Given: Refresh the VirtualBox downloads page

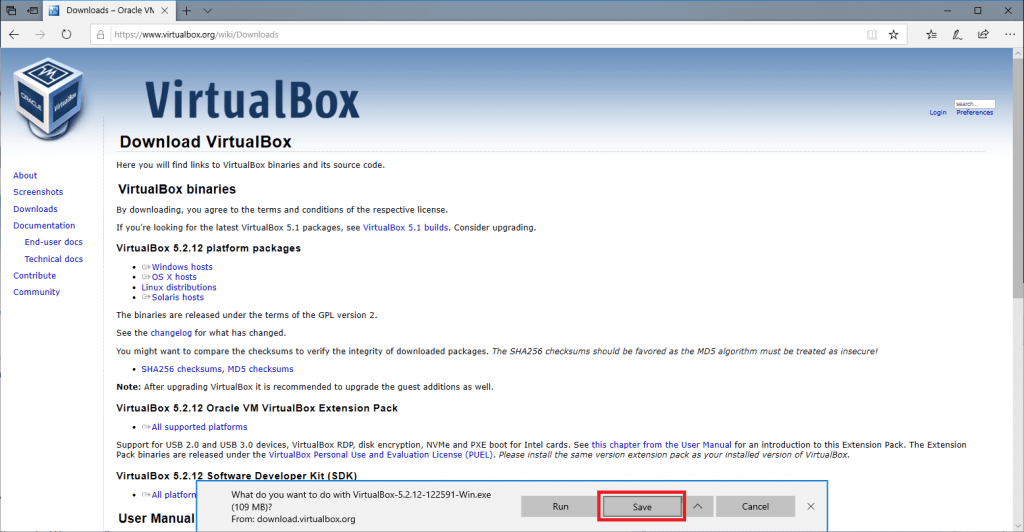Looking at the screenshot, I should (x=66, y=34).
